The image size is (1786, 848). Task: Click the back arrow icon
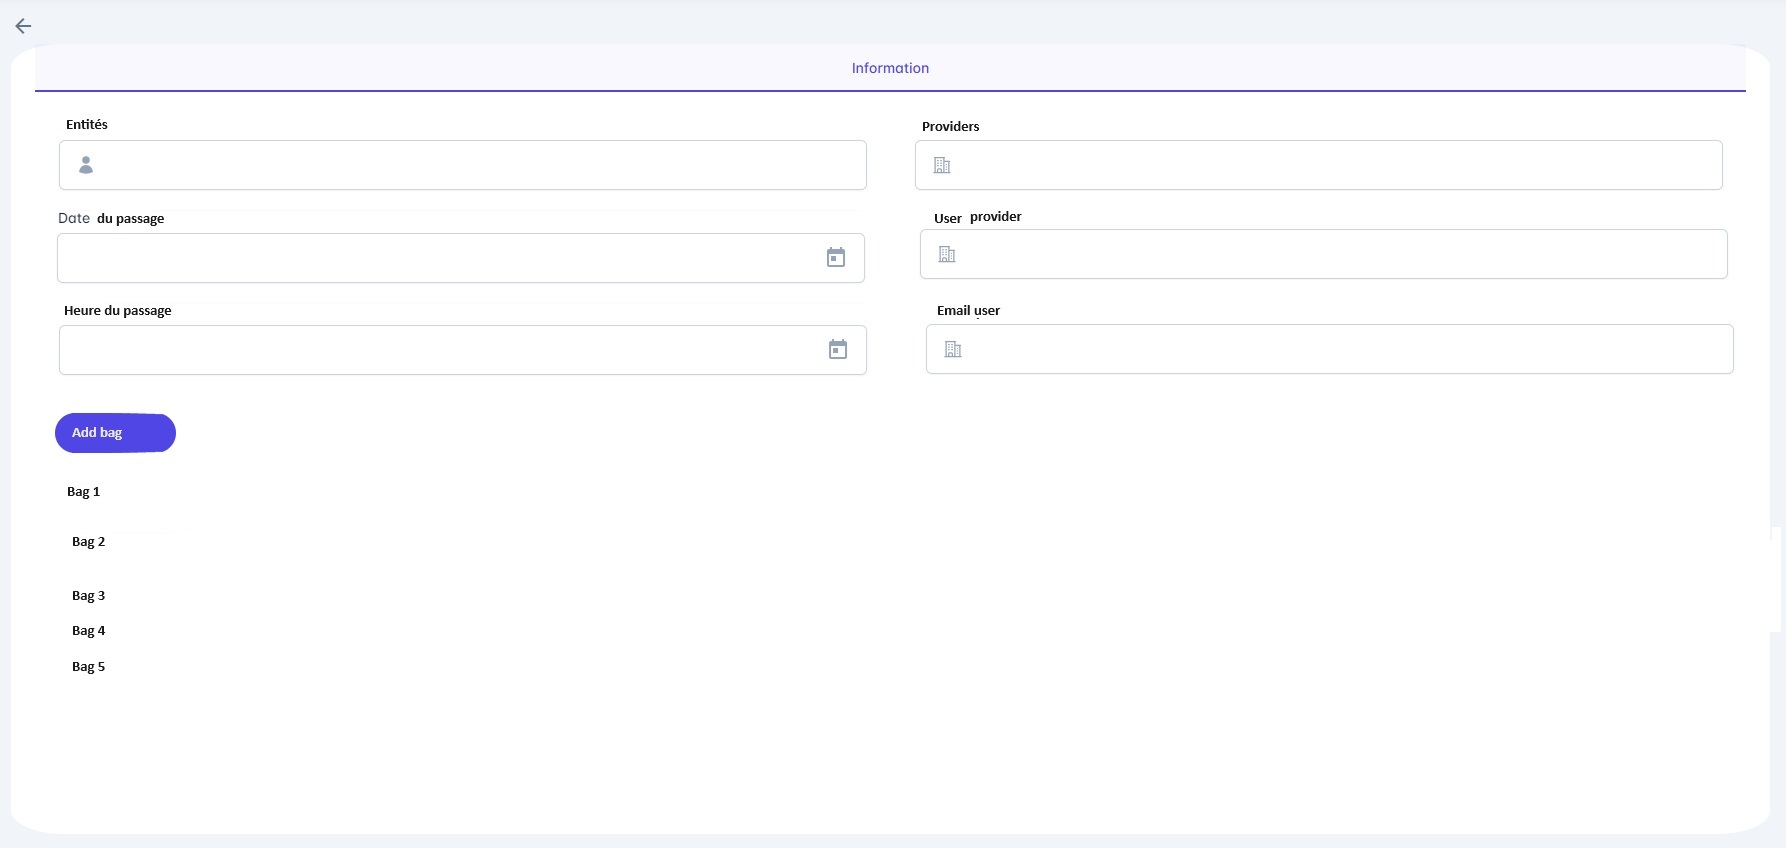coord(23,26)
